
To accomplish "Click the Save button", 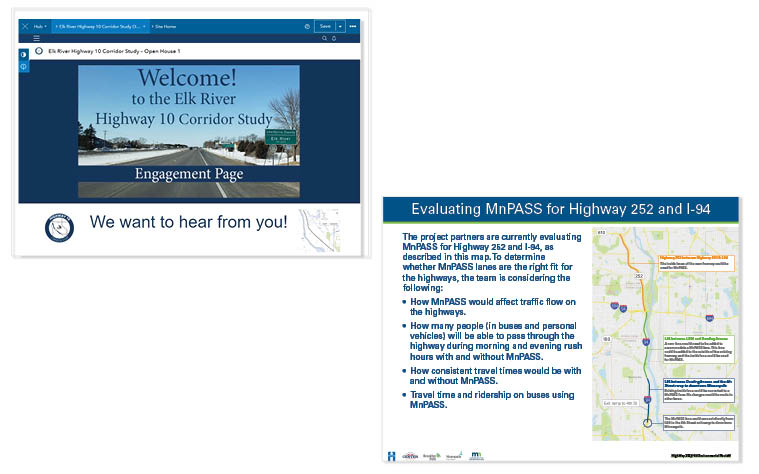I will pyautogui.click(x=325, y=27).
